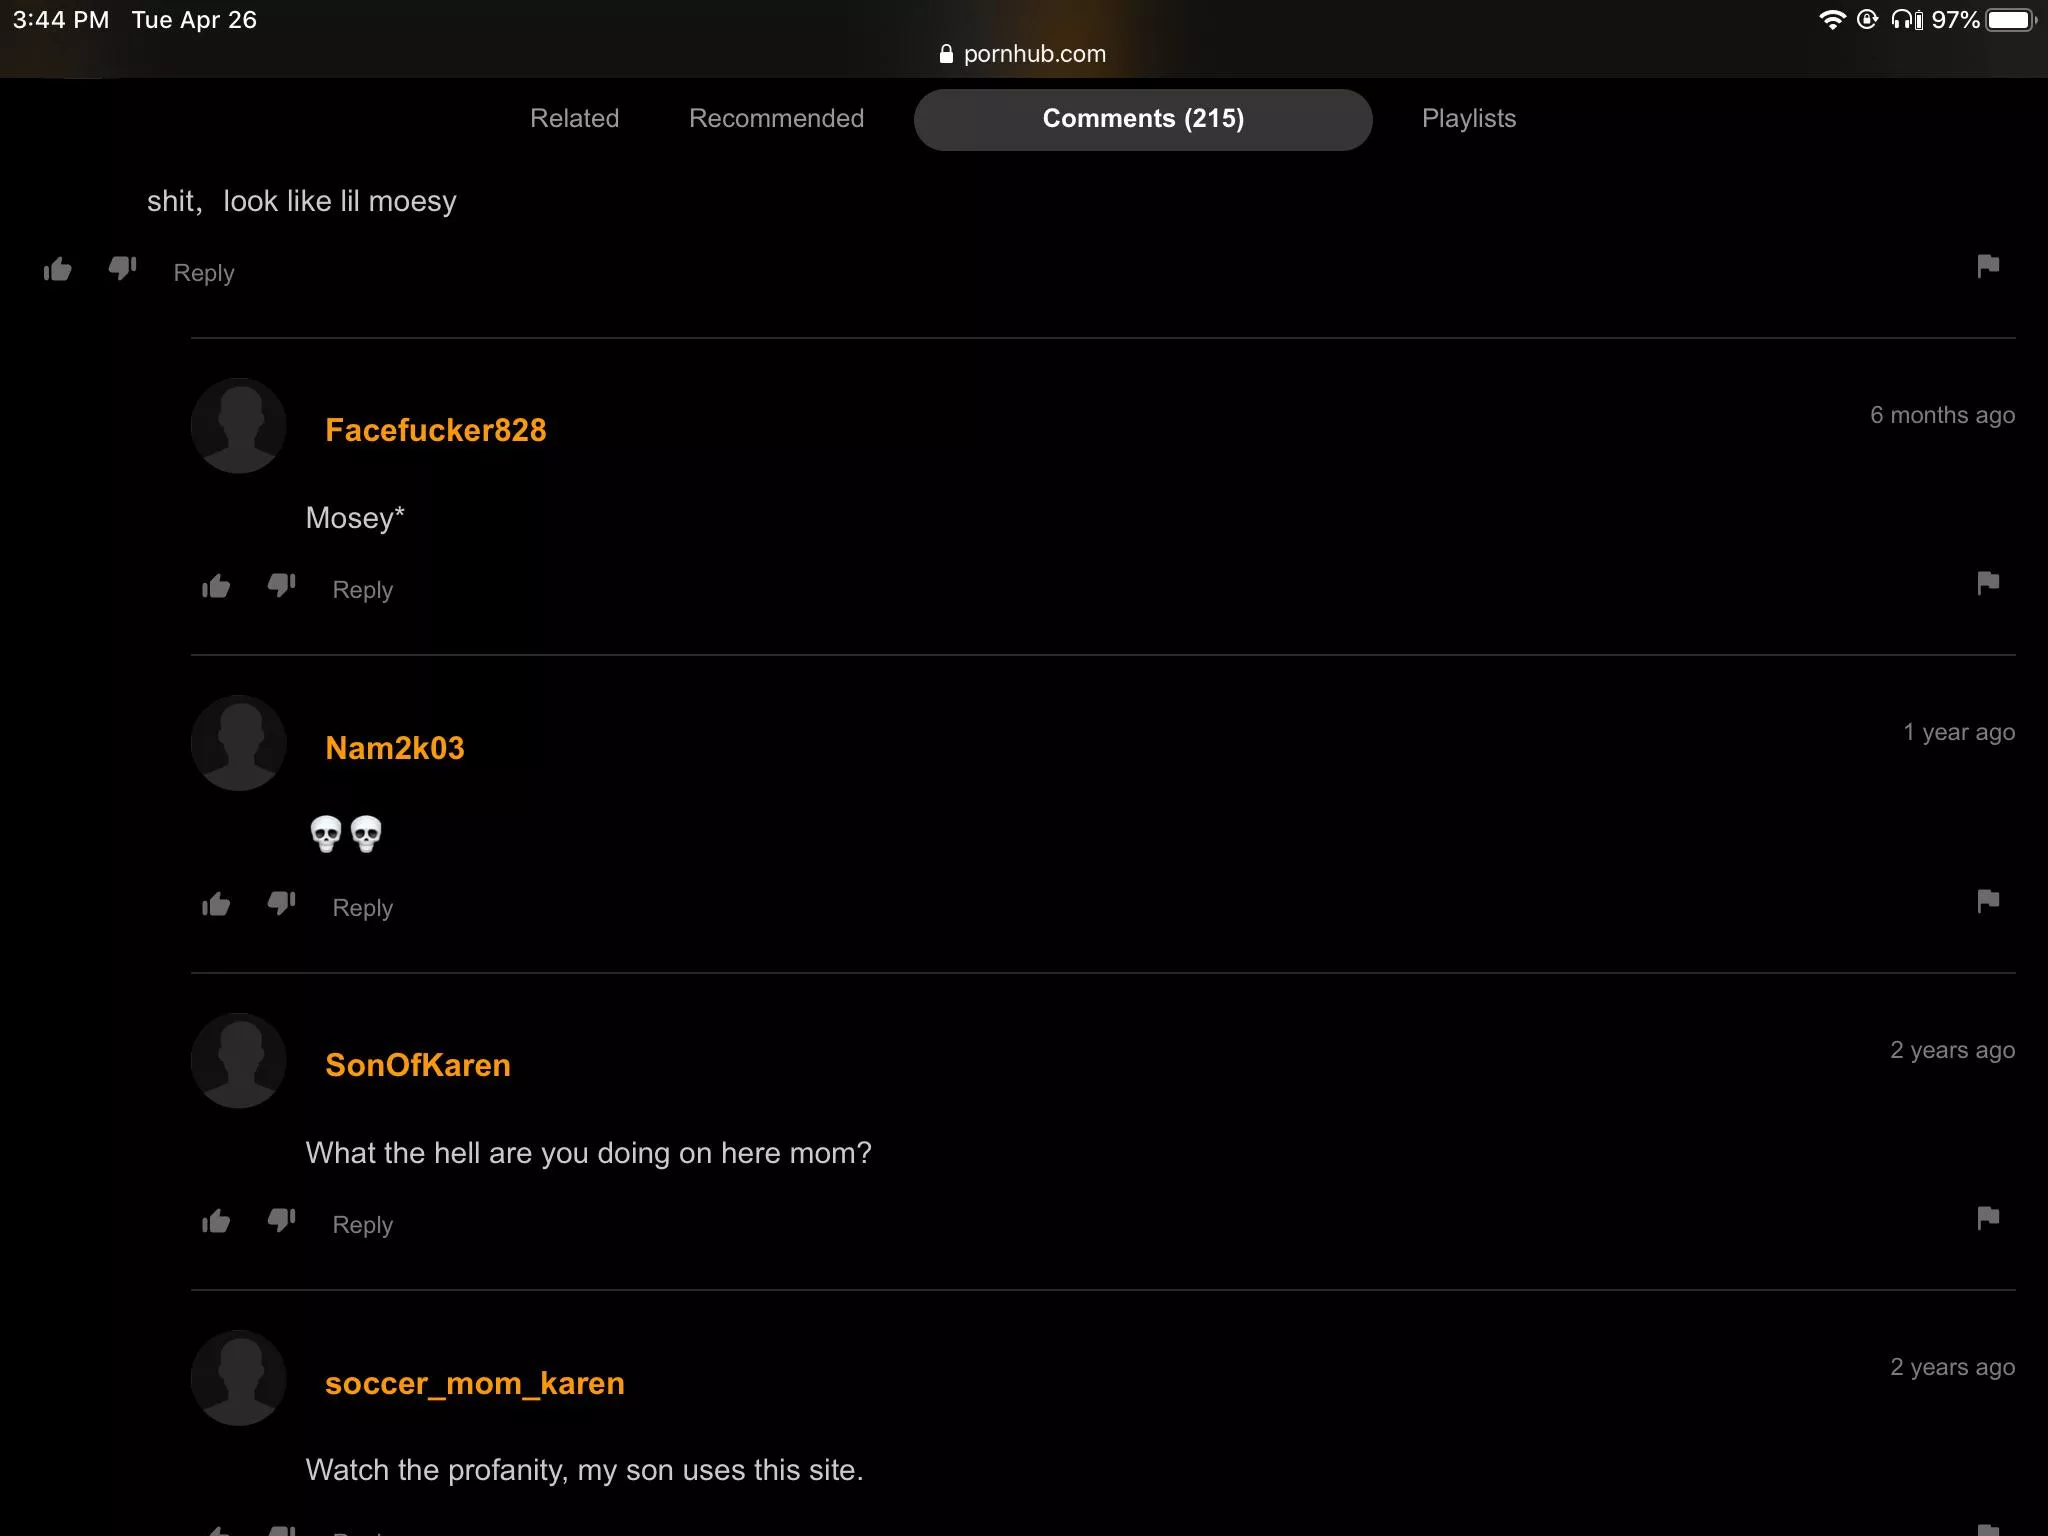Image resolution: width=2048 pixels, height=1536 pixels.
Task: Toggle thumbs up on Nam2k03 comment
Action: pos(216,902)
